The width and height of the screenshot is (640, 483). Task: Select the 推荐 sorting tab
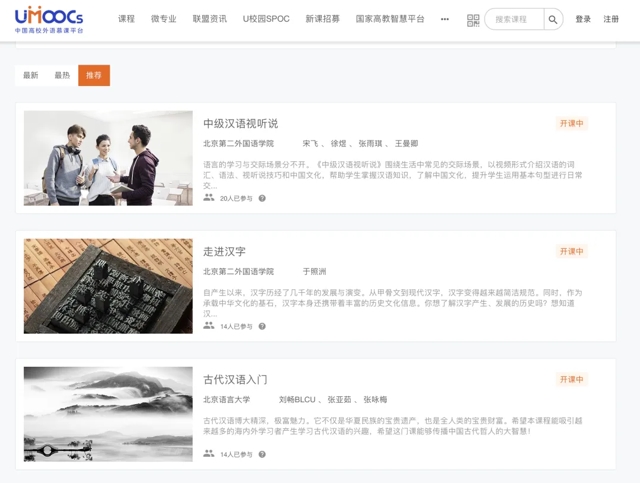[94, 75]
